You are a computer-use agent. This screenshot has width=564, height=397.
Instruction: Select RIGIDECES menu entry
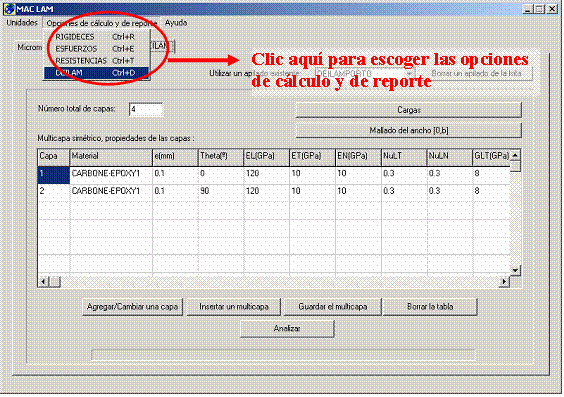[96, 37]
